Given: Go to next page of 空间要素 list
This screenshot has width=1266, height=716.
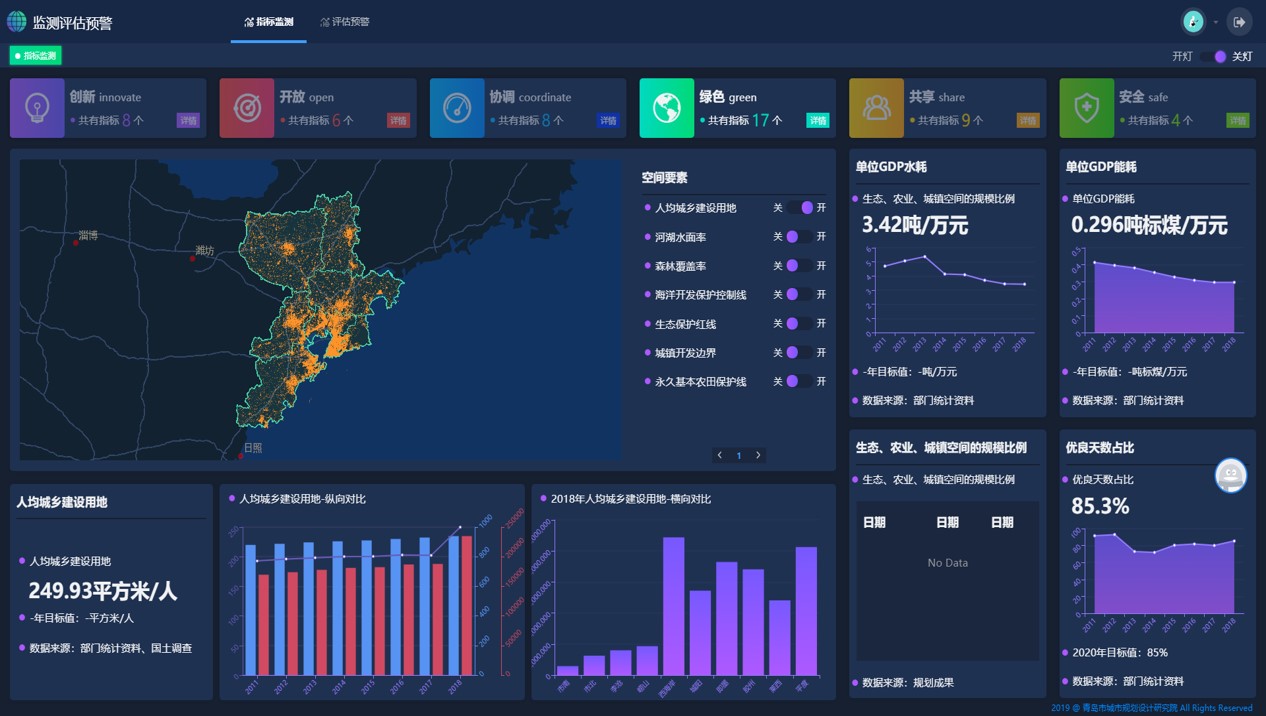Looking at the screenshot, I should coord(758,455).
